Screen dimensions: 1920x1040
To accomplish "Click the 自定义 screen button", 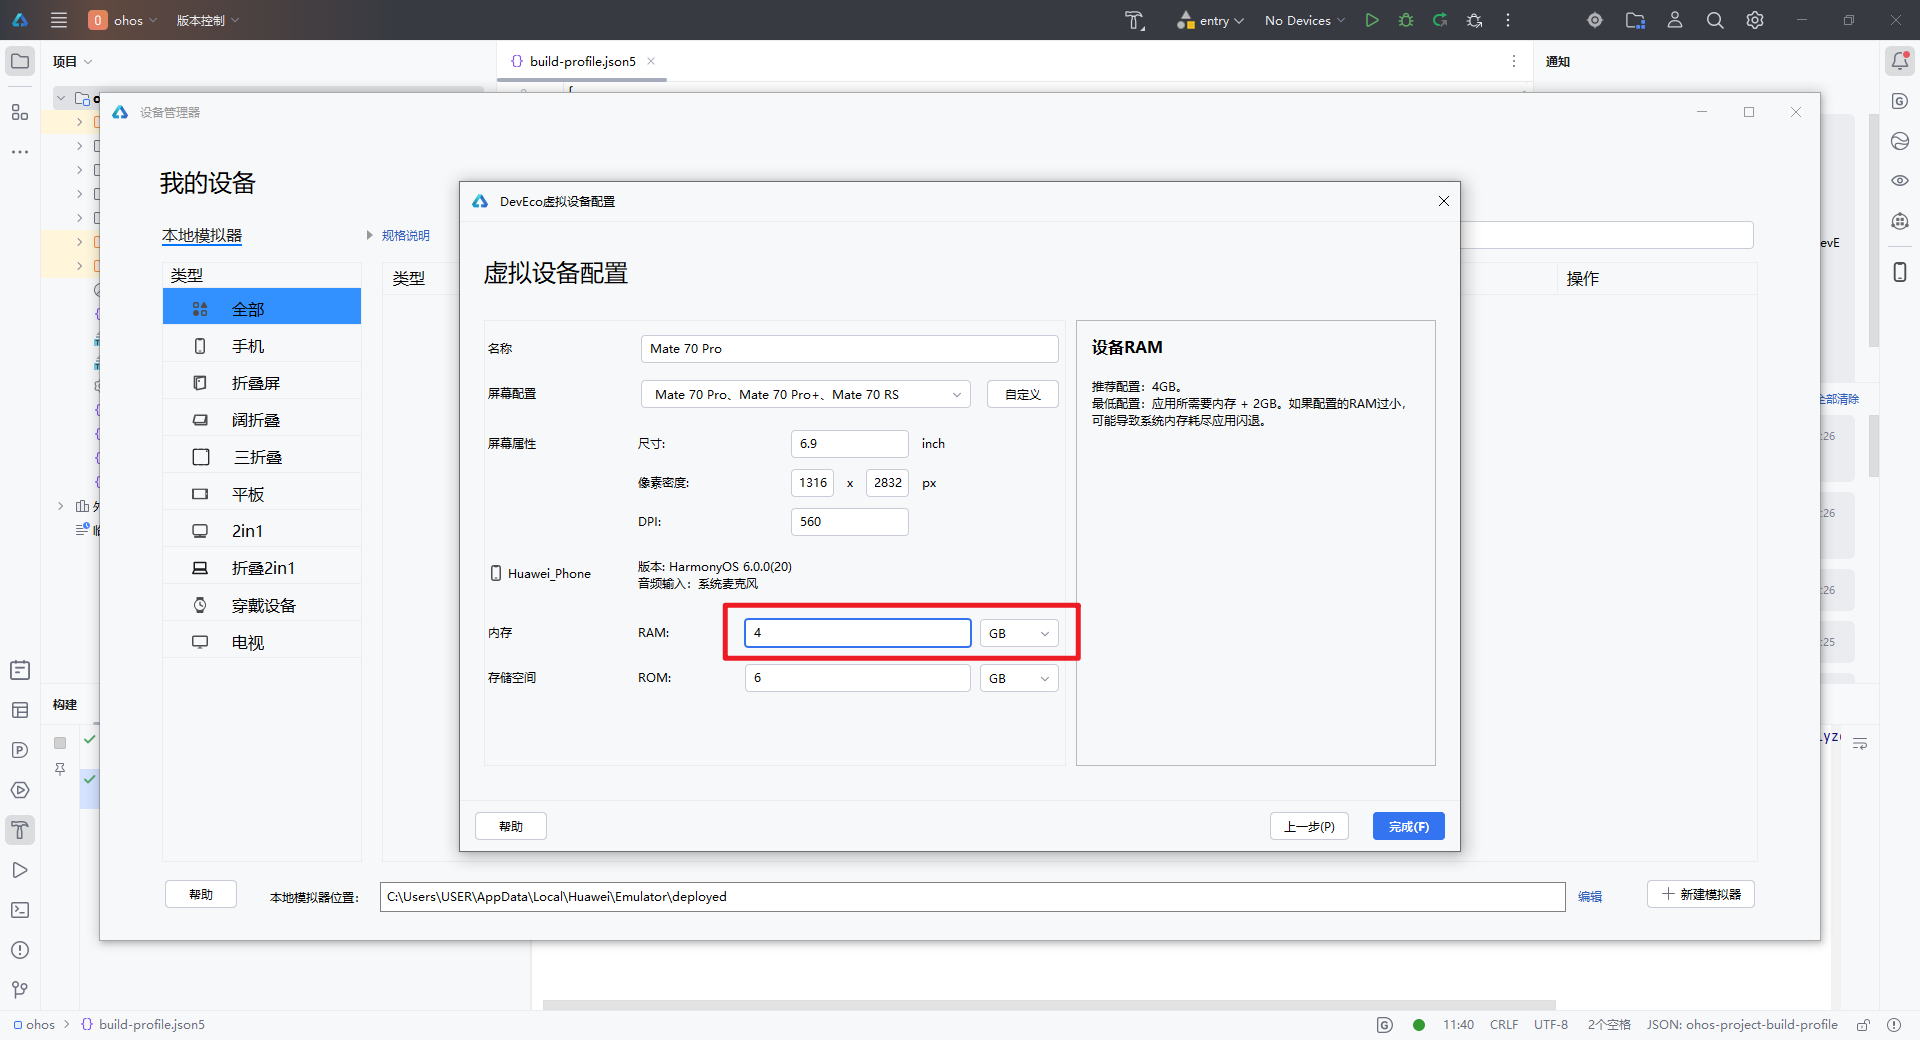I will point(1022,395).
